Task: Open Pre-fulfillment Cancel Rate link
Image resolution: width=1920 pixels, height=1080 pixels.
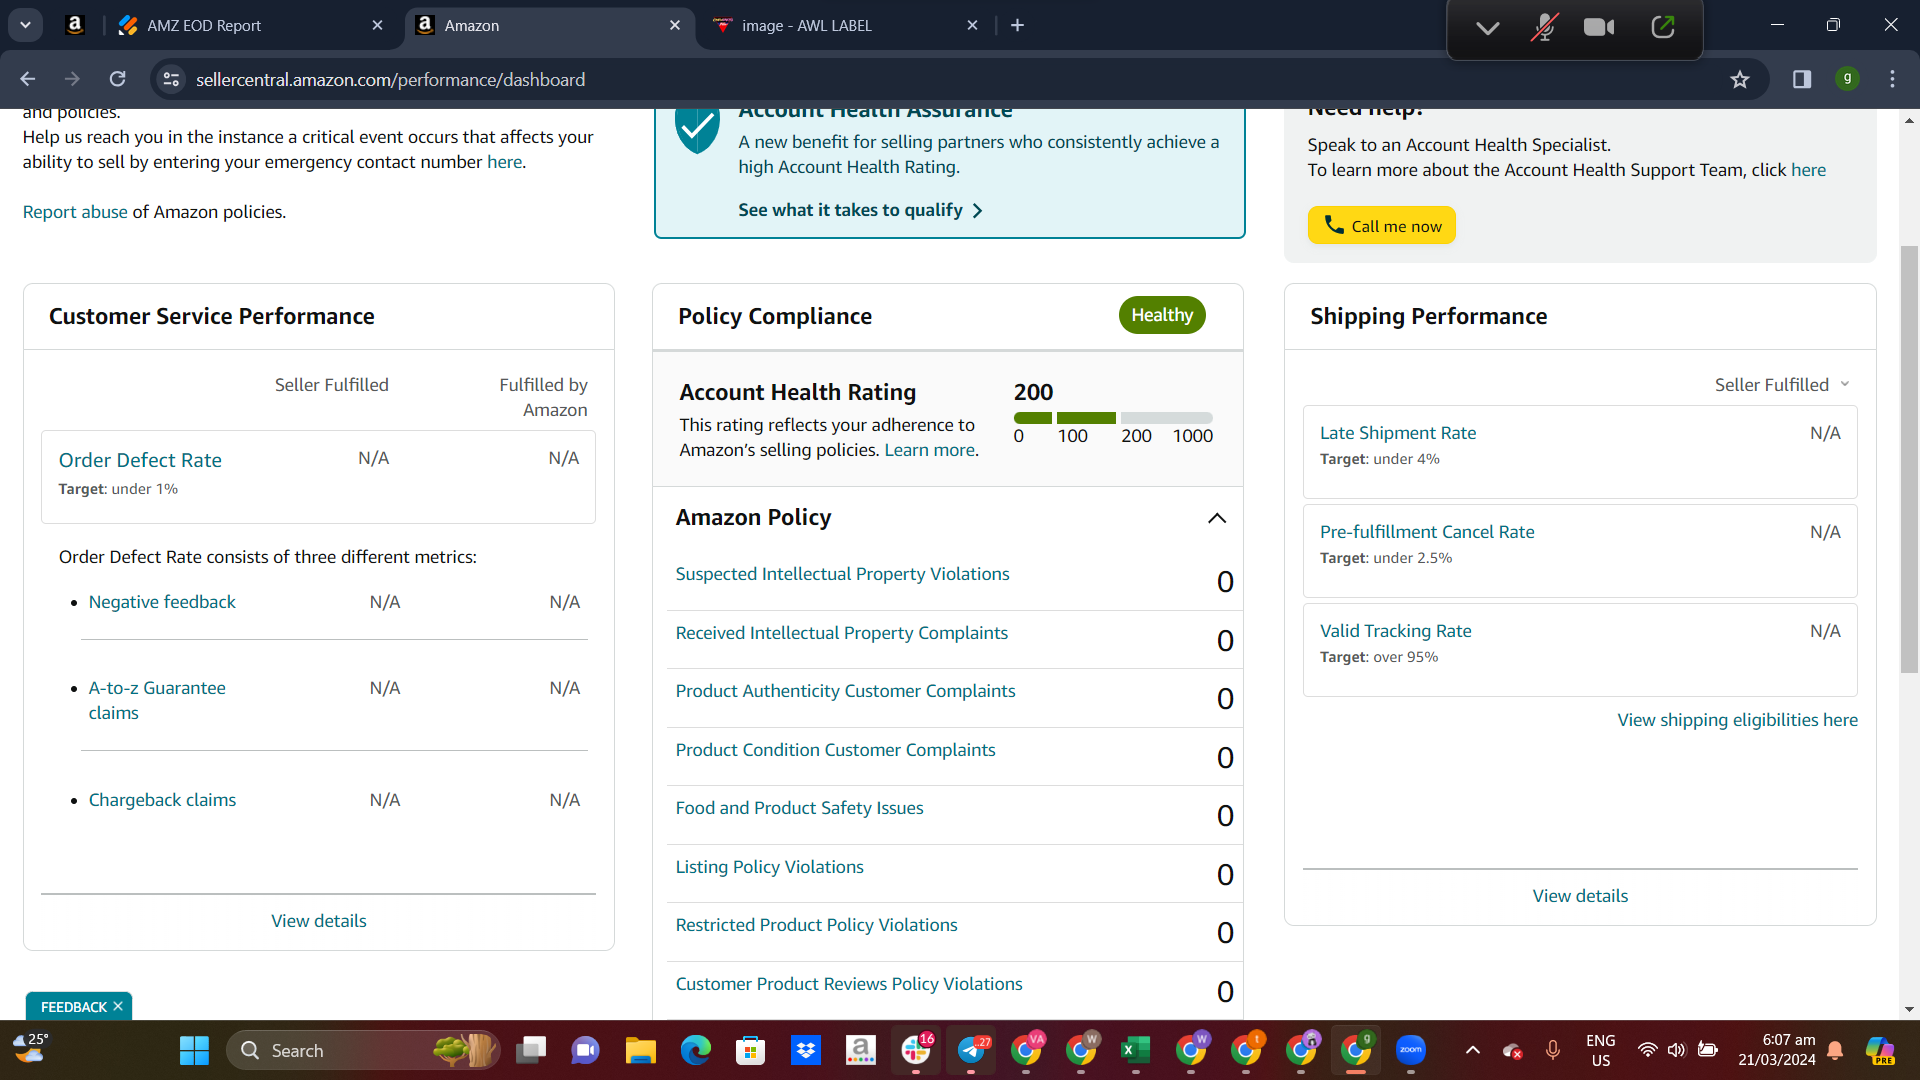Action: pyautogui.click(x=1427, y=532)
